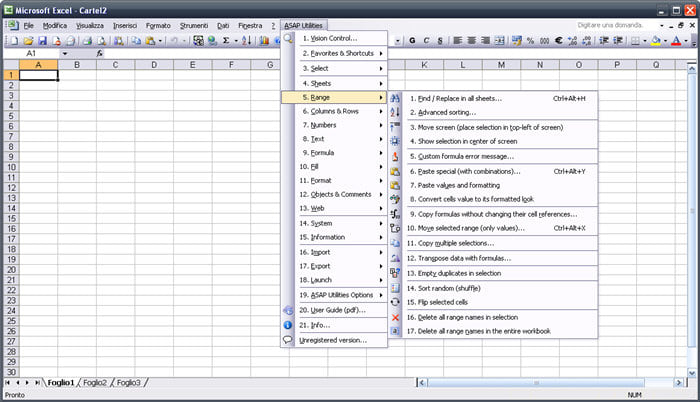Switch to Foglio3 sheet tab
Image resolution: width=700 pixels, height=402 pixels.
click(129, 383)
